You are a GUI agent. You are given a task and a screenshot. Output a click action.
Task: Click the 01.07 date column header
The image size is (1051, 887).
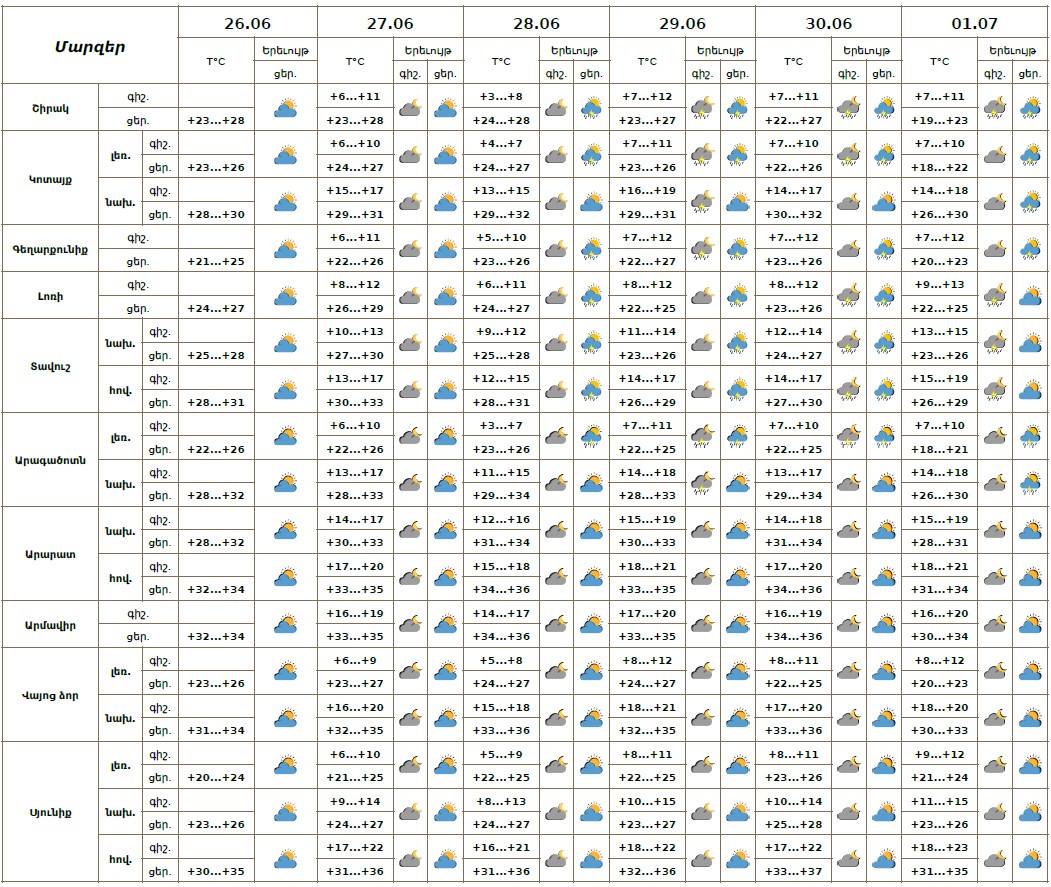(x=974, y=23)
